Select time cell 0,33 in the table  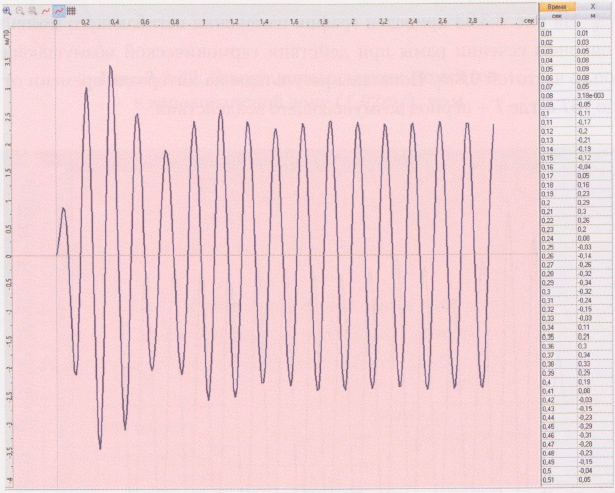[558, 318]
